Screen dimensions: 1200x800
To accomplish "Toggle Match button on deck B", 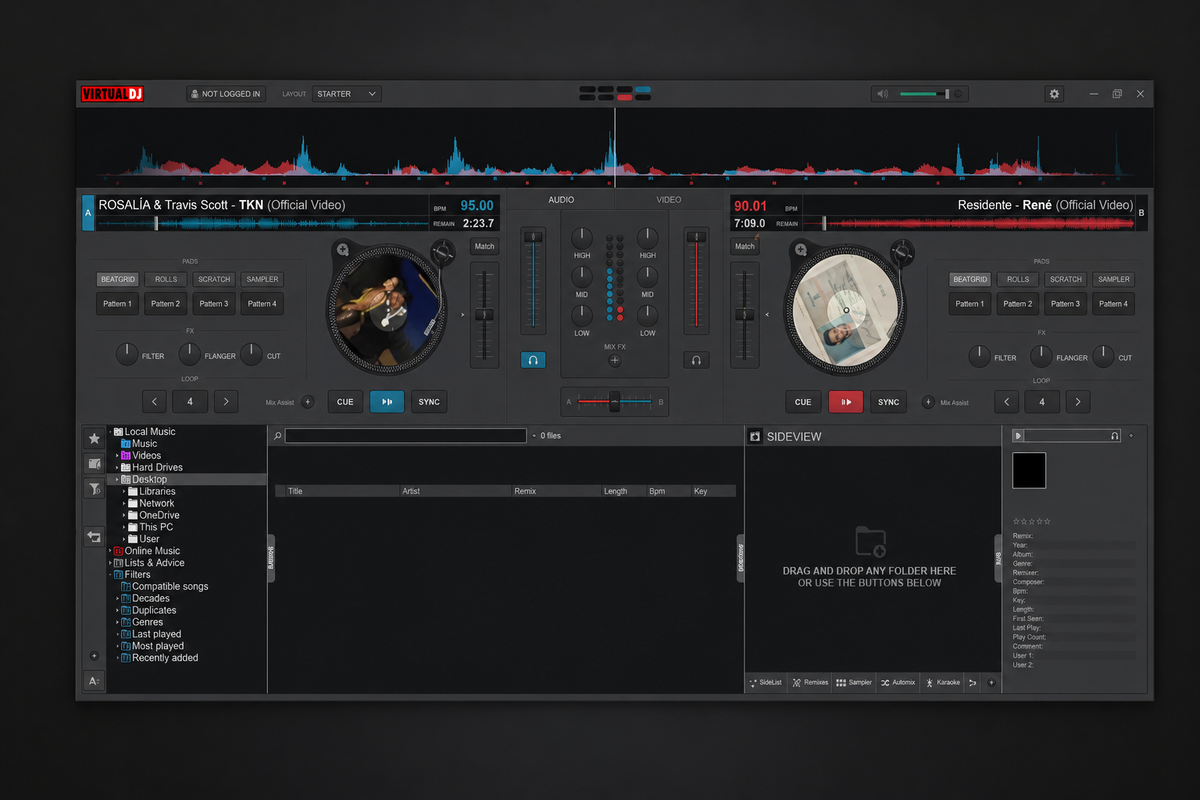I will [x=745, y=246].
